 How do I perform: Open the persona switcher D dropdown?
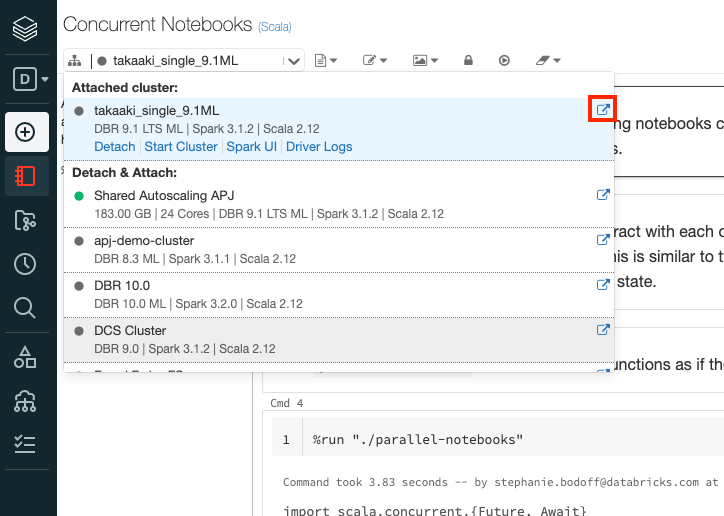click(30, 79)
